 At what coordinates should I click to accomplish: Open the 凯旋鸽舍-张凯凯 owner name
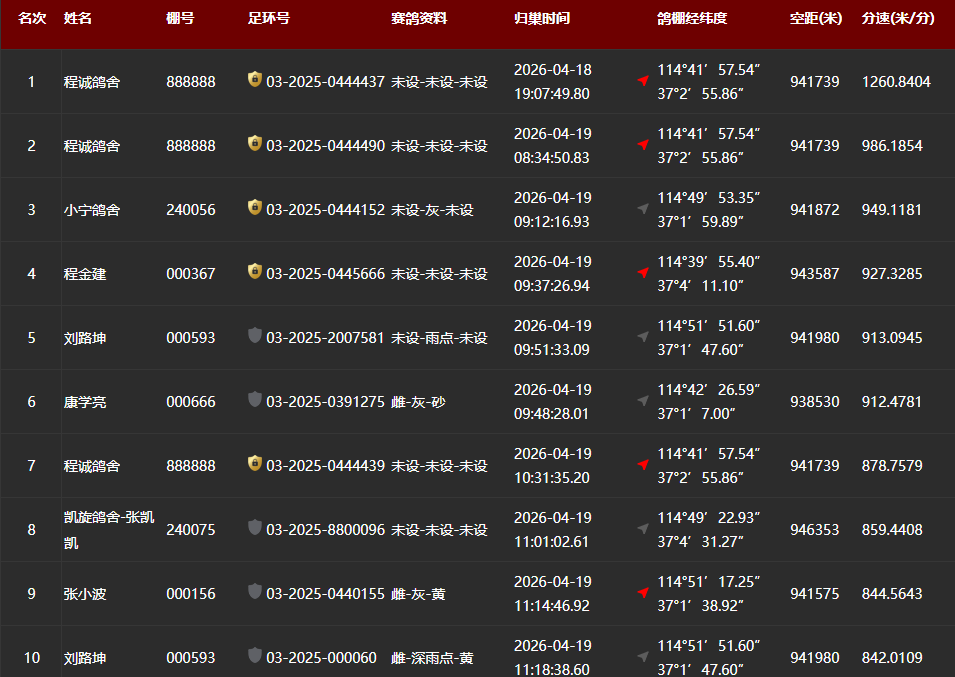(109, 530)
